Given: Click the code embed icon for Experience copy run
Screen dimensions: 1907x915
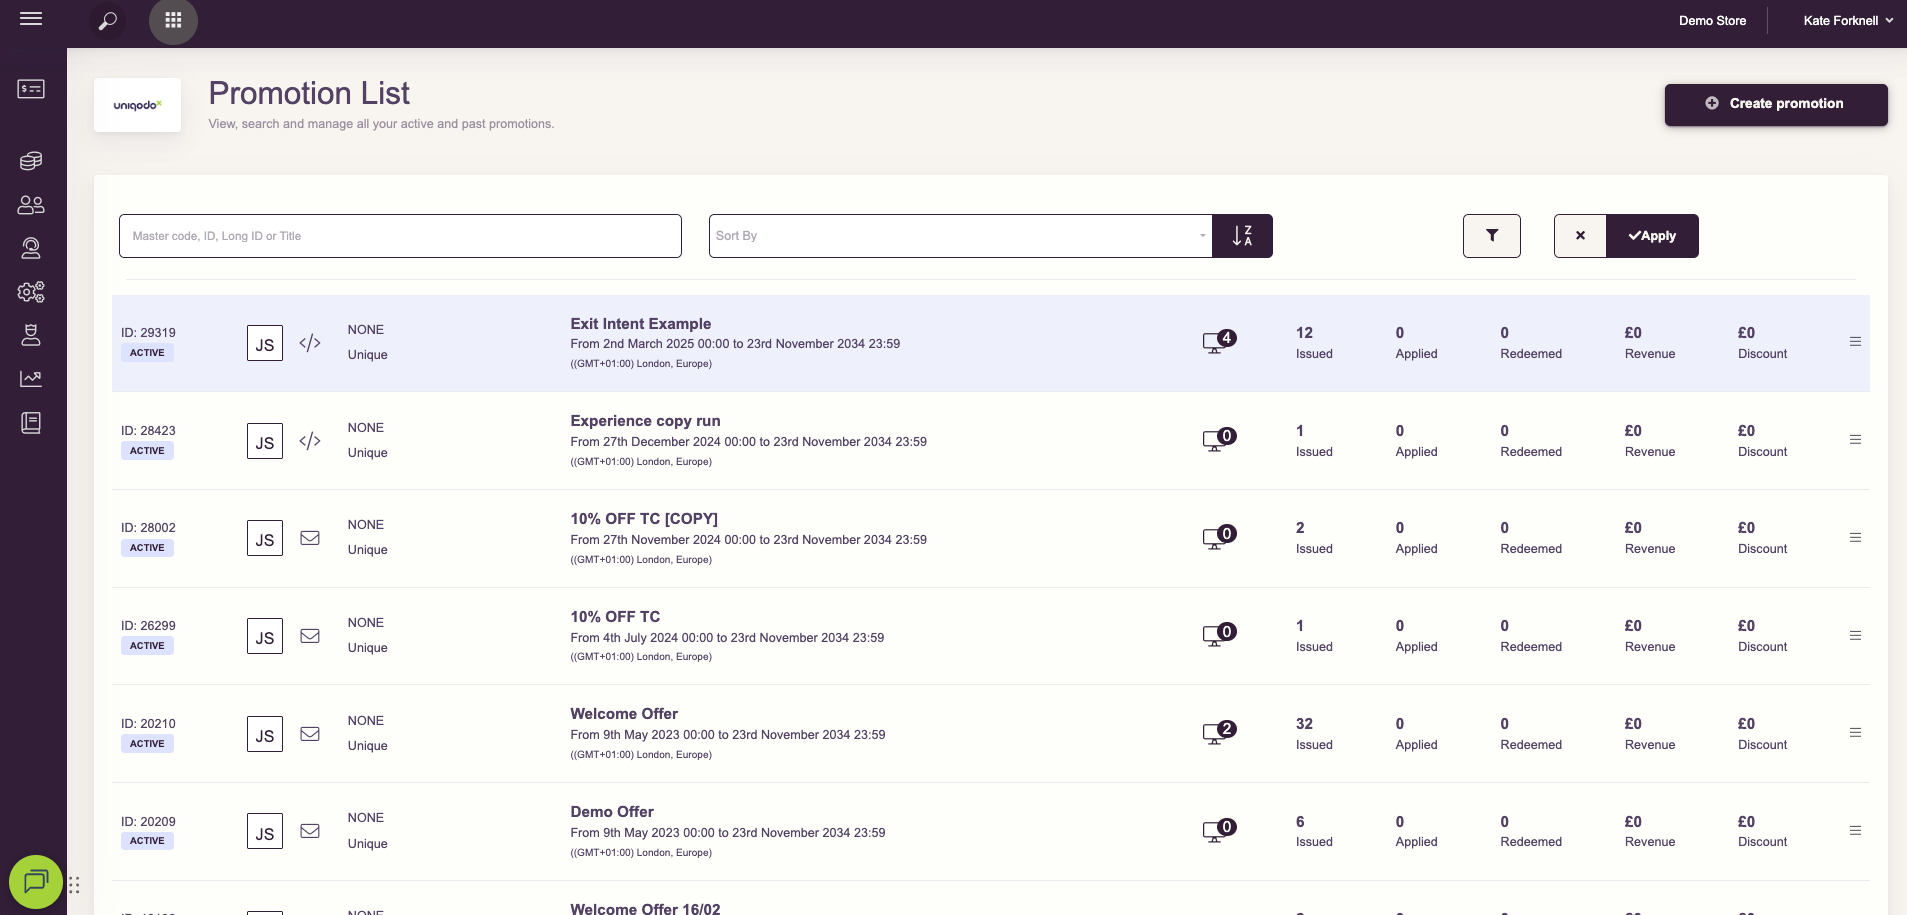Looking at the screenshot, I should coord(310,441).
